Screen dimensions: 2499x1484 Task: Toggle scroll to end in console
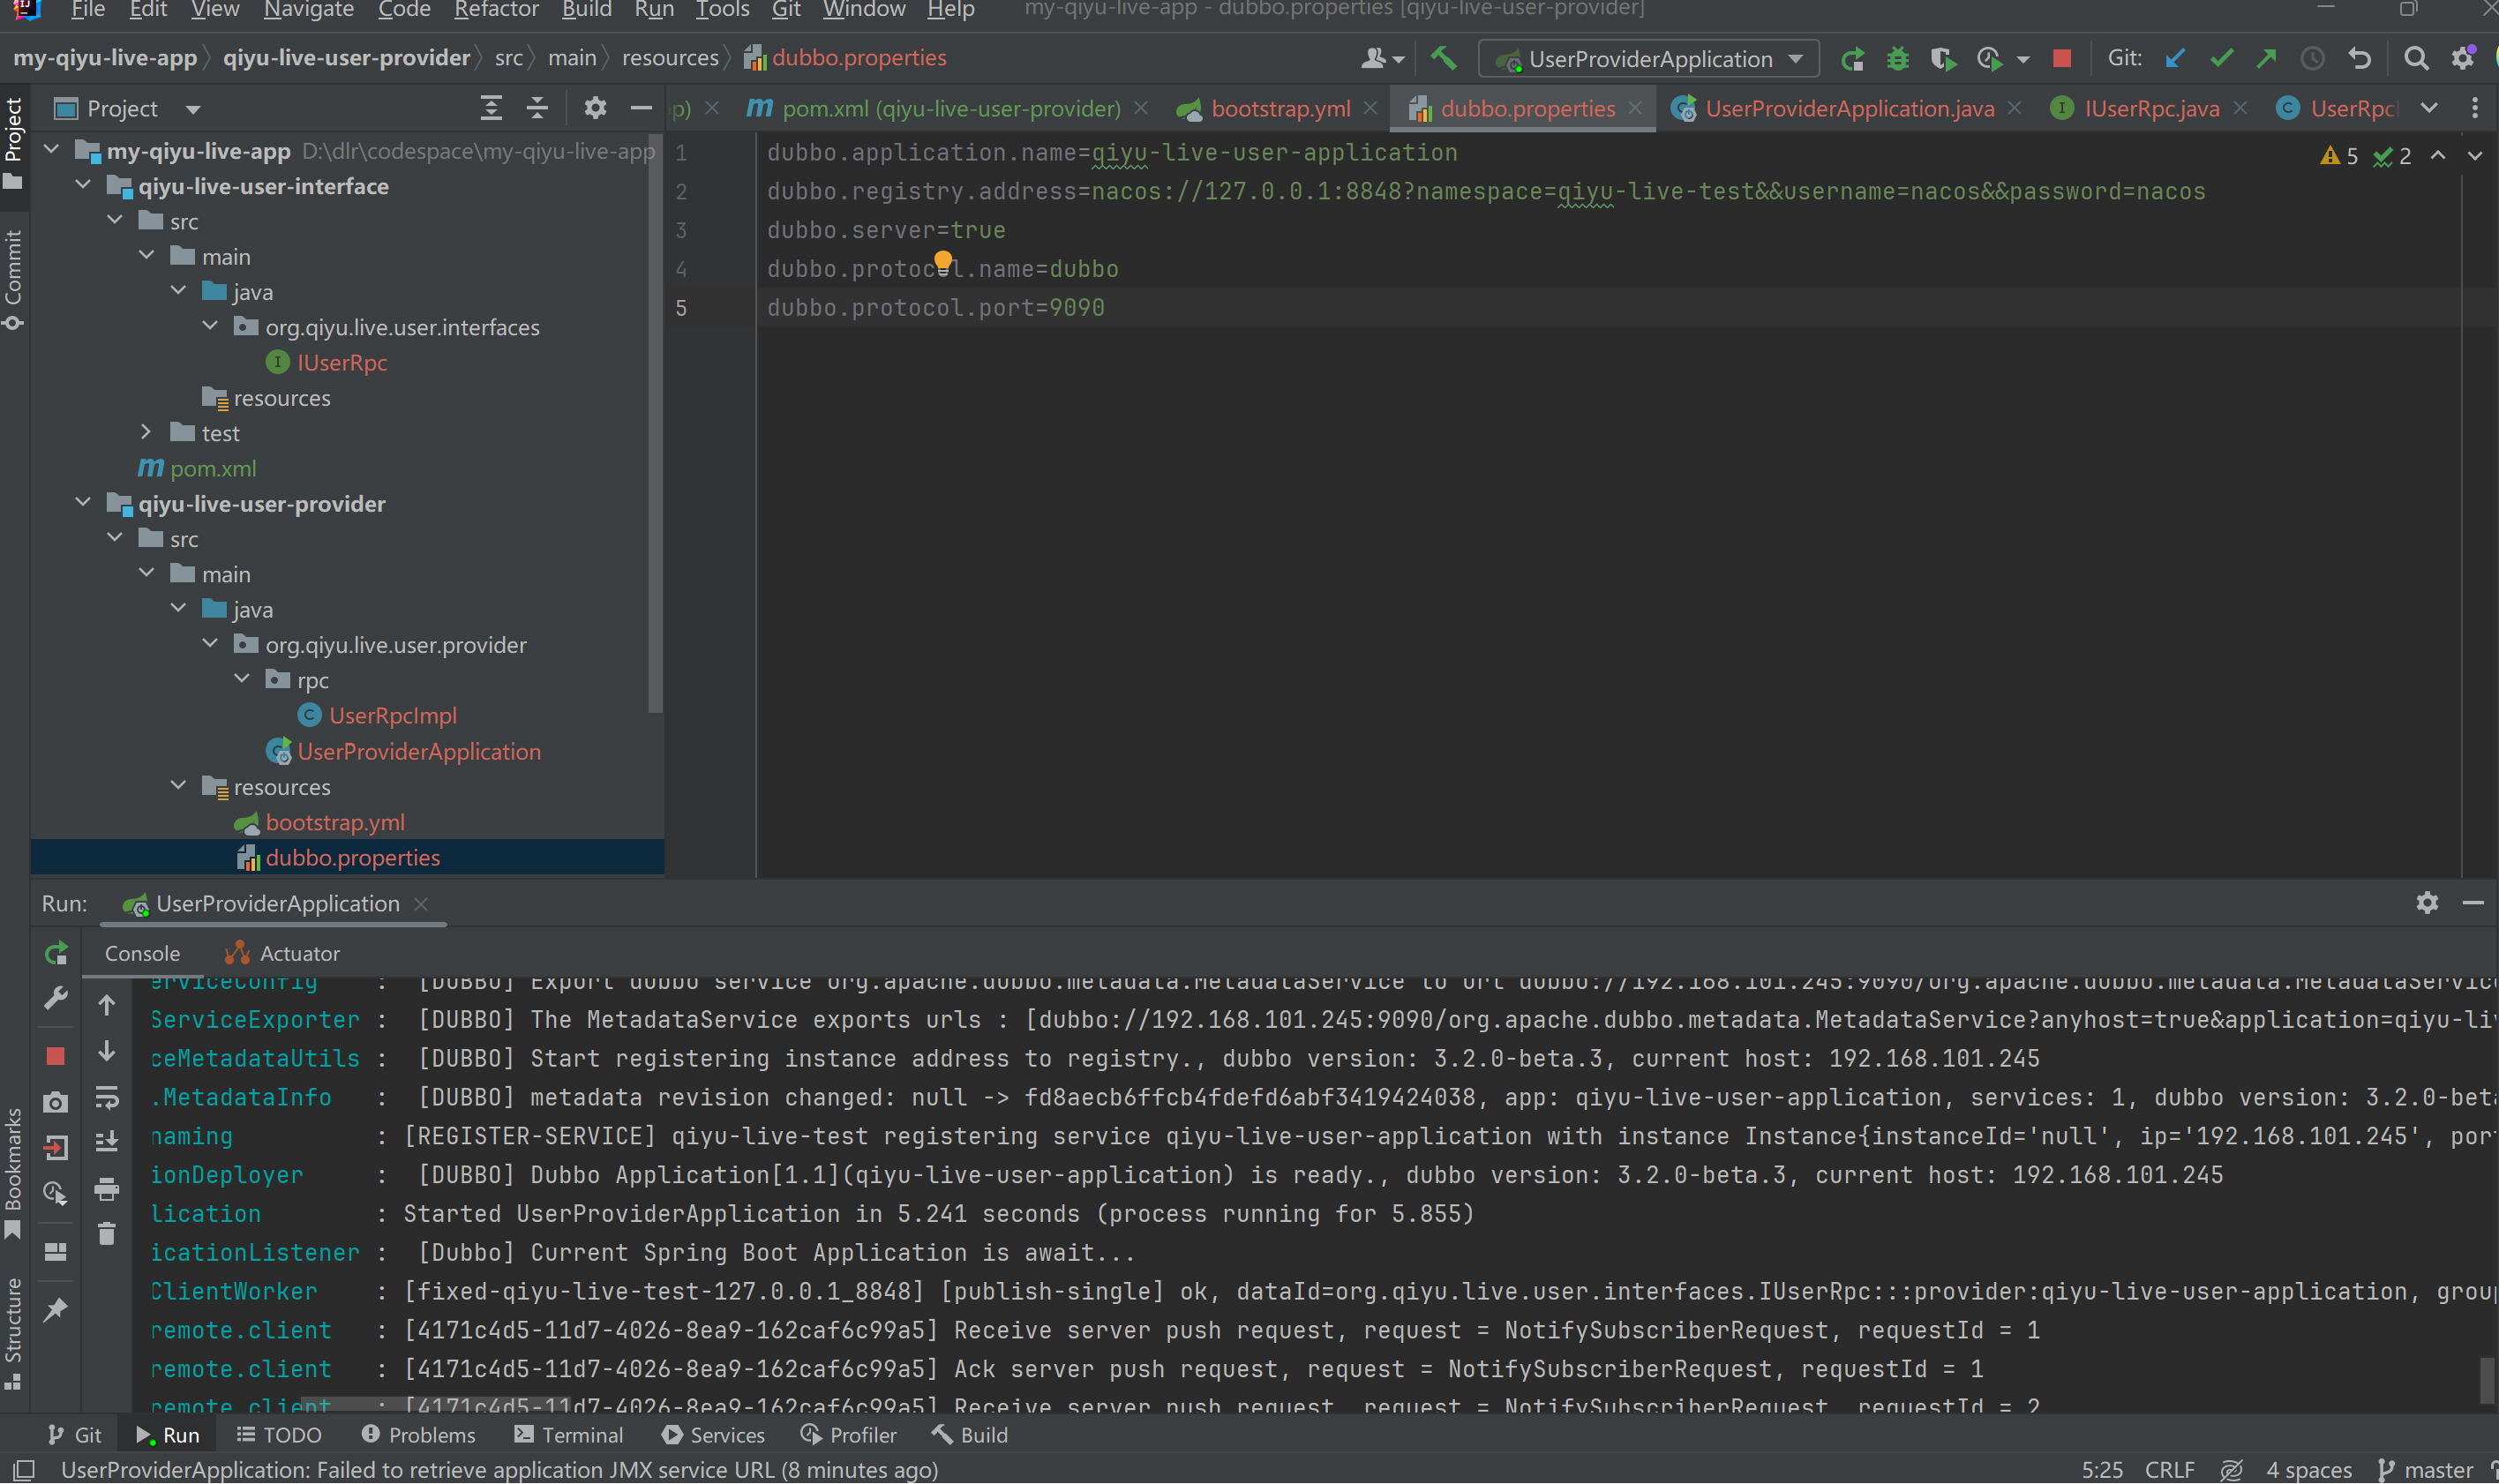click(107, 1141)
